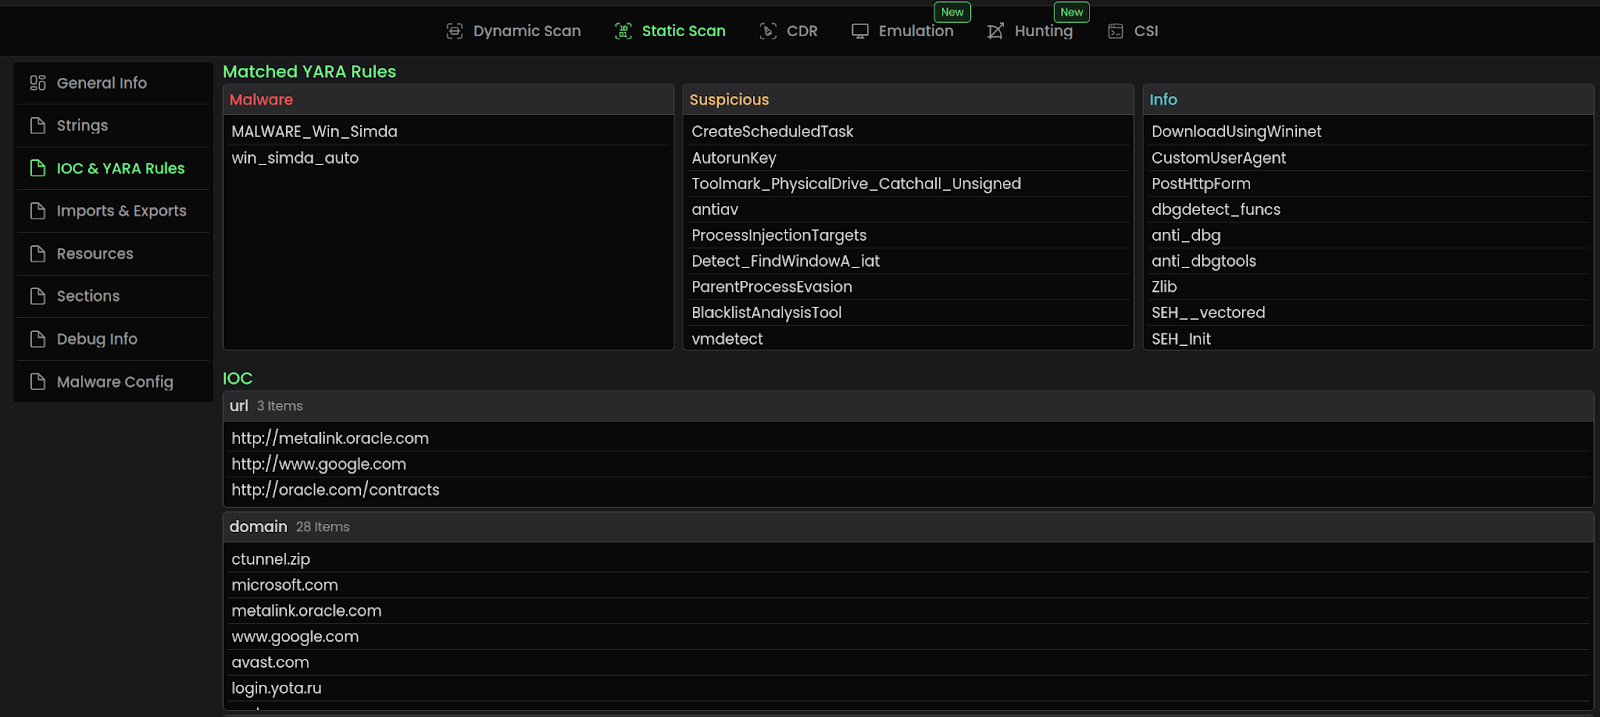1600x717 pixels.
Task: Click the New badge above Hunting
Action: point(1072,12)
